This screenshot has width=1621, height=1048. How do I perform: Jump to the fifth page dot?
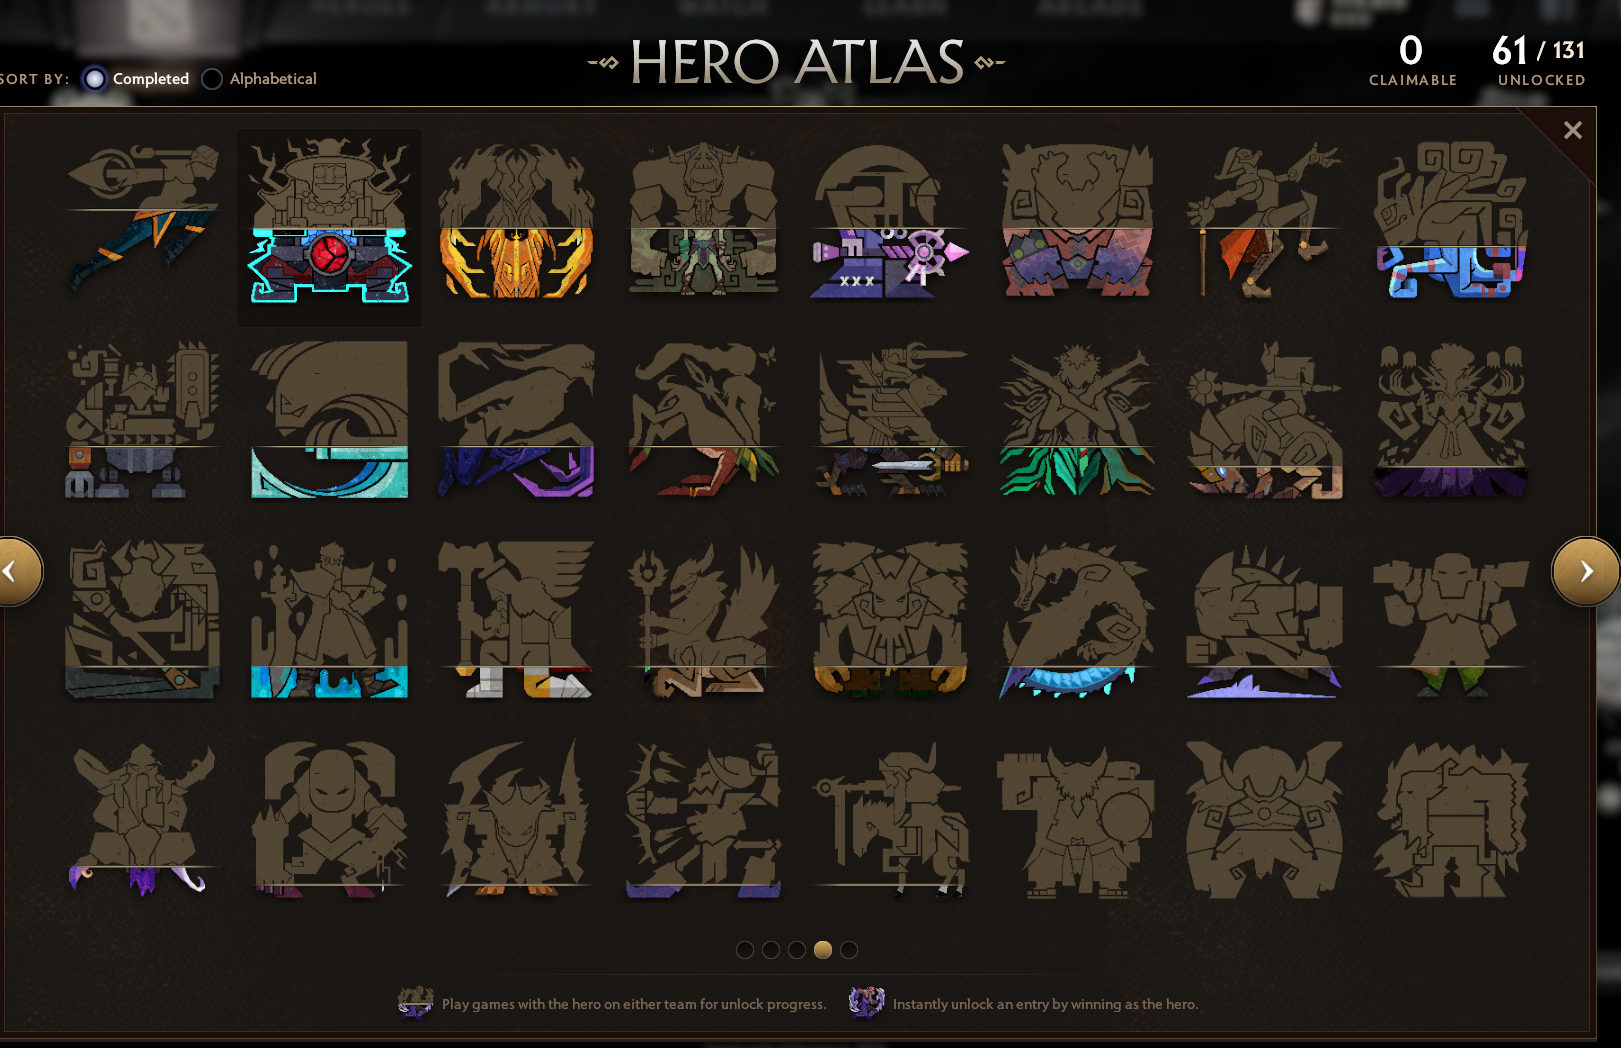coord(849,950)
